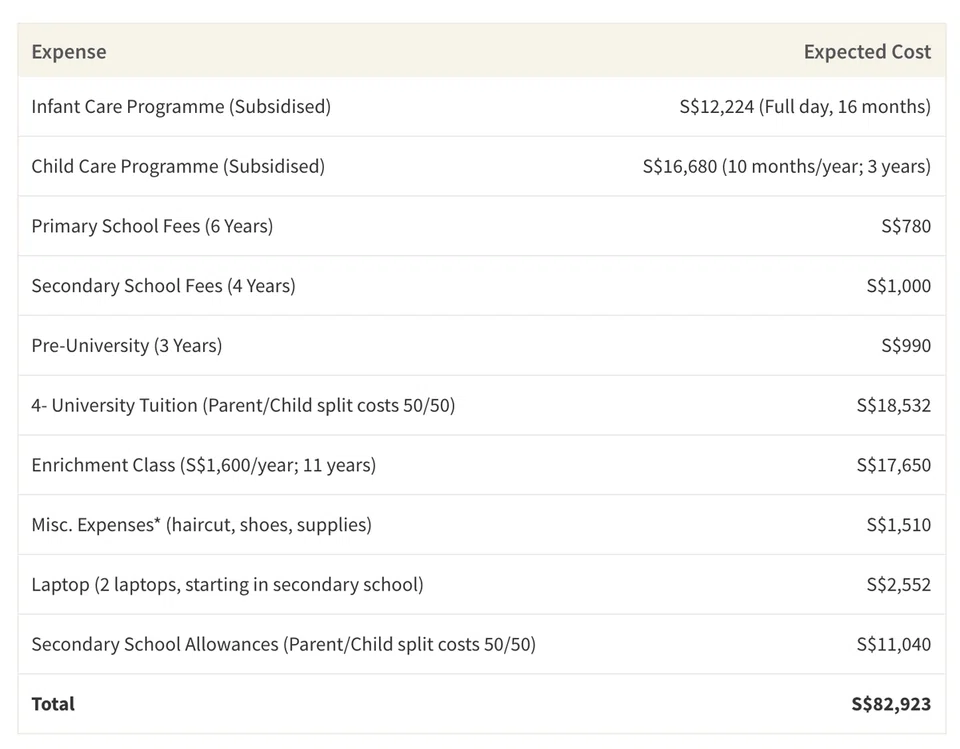Select the Secondary School Allowances row label
Screen dimensions: 960x749
click(283, 645)
